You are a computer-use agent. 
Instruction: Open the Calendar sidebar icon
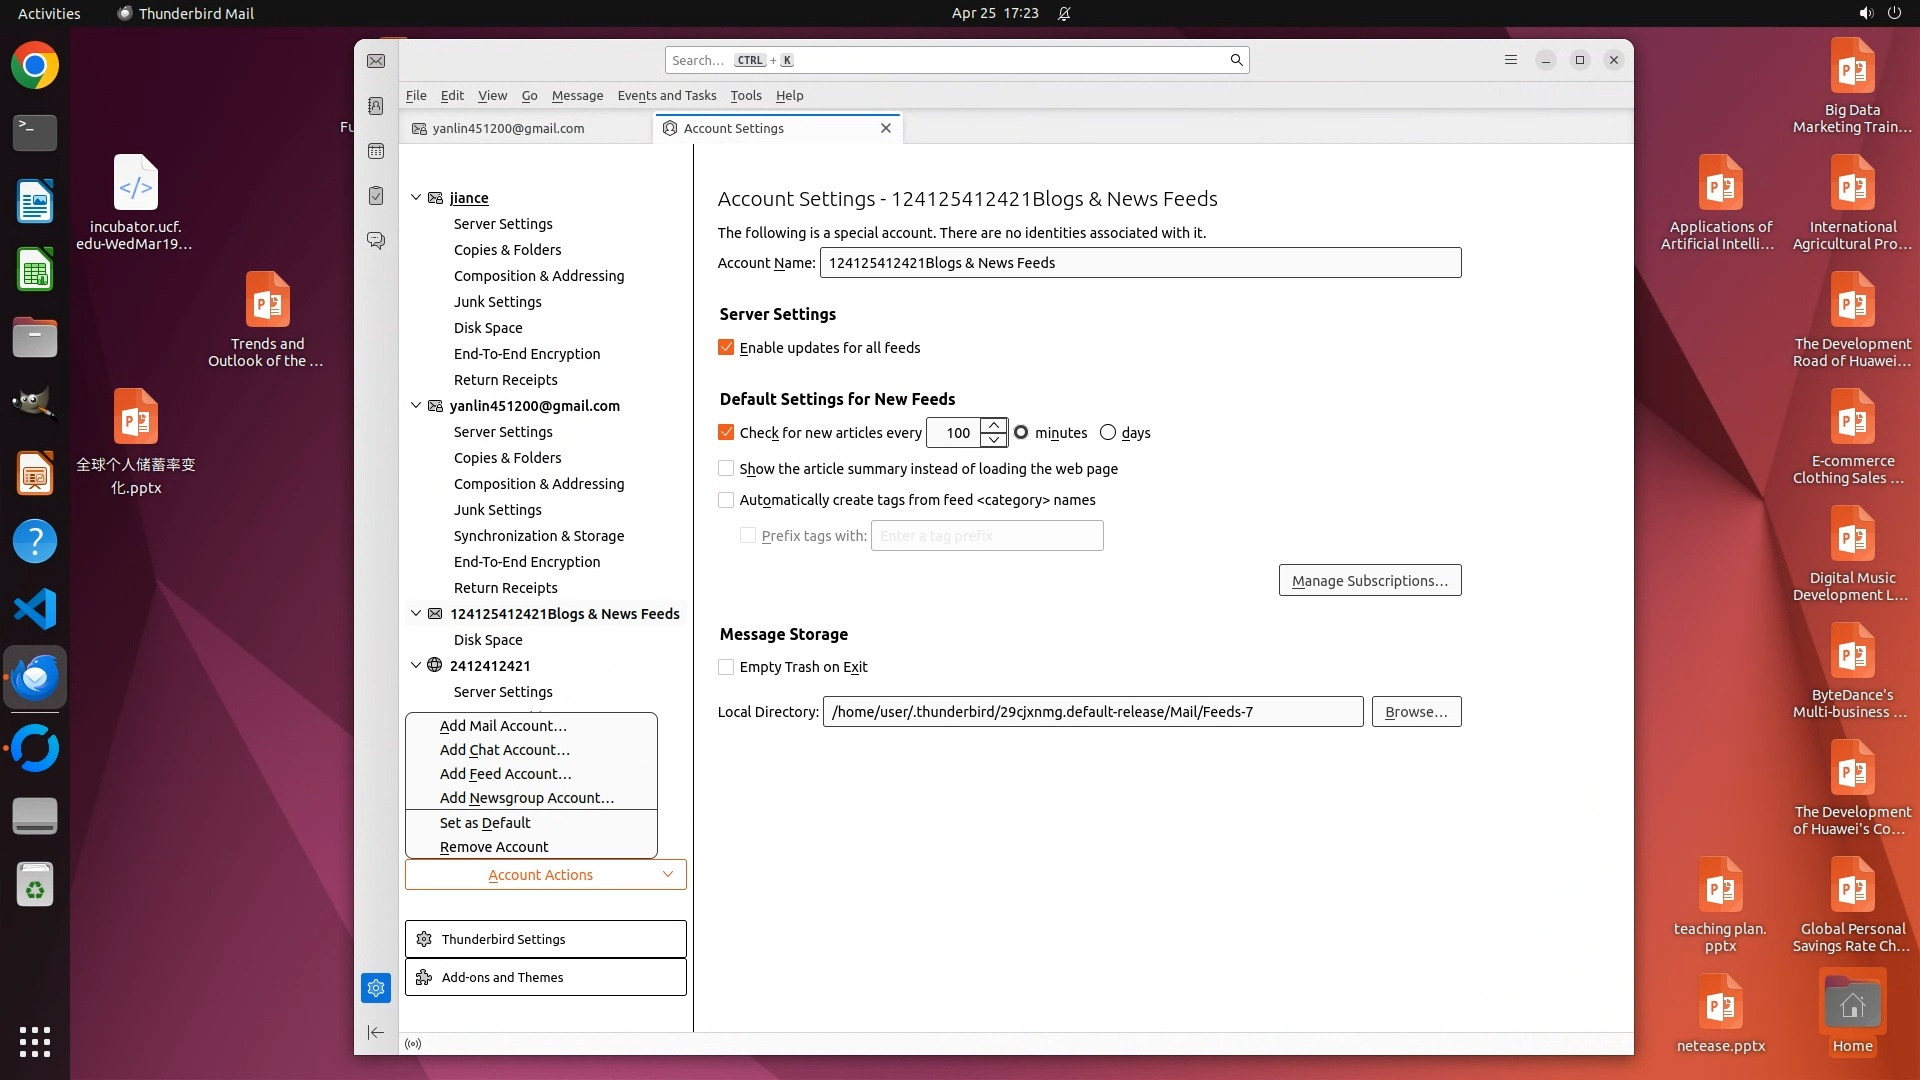click(x=376, y=151)
